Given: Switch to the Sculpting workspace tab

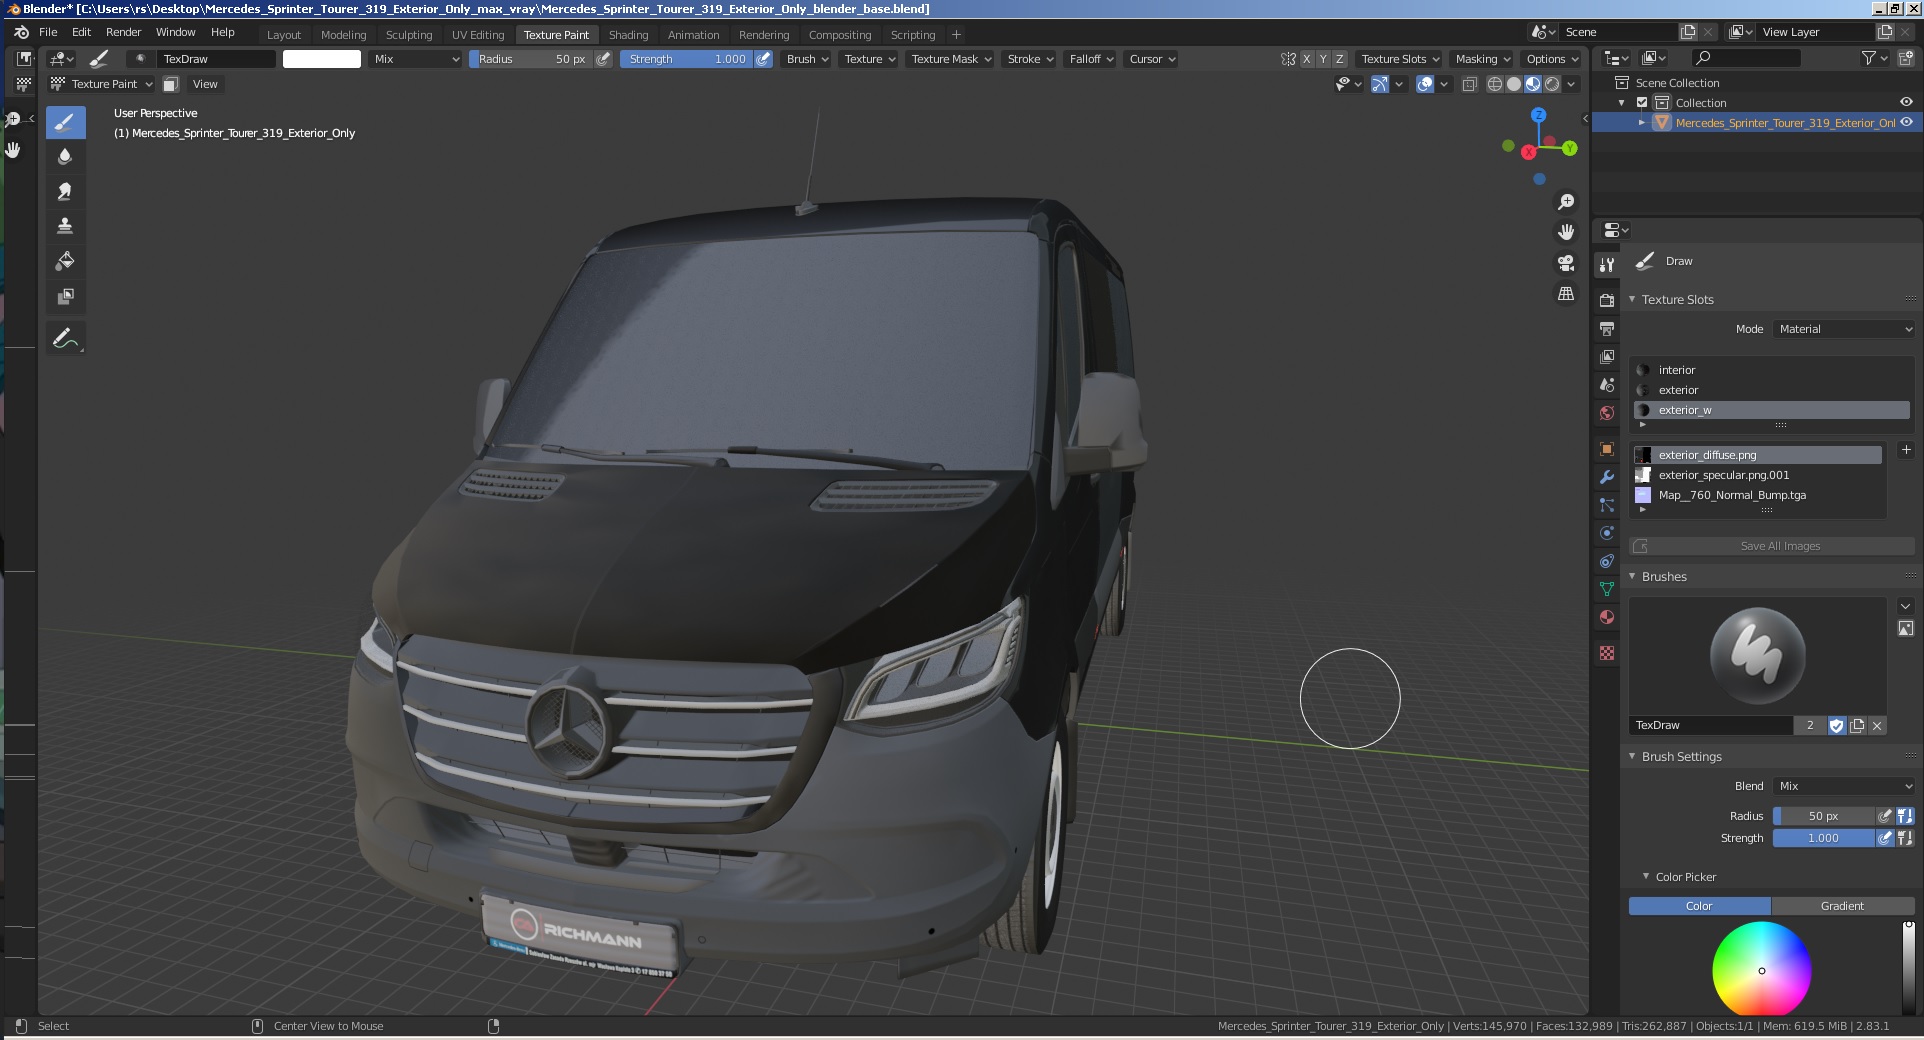Looking at the screenshot, I should pos(409,34).
